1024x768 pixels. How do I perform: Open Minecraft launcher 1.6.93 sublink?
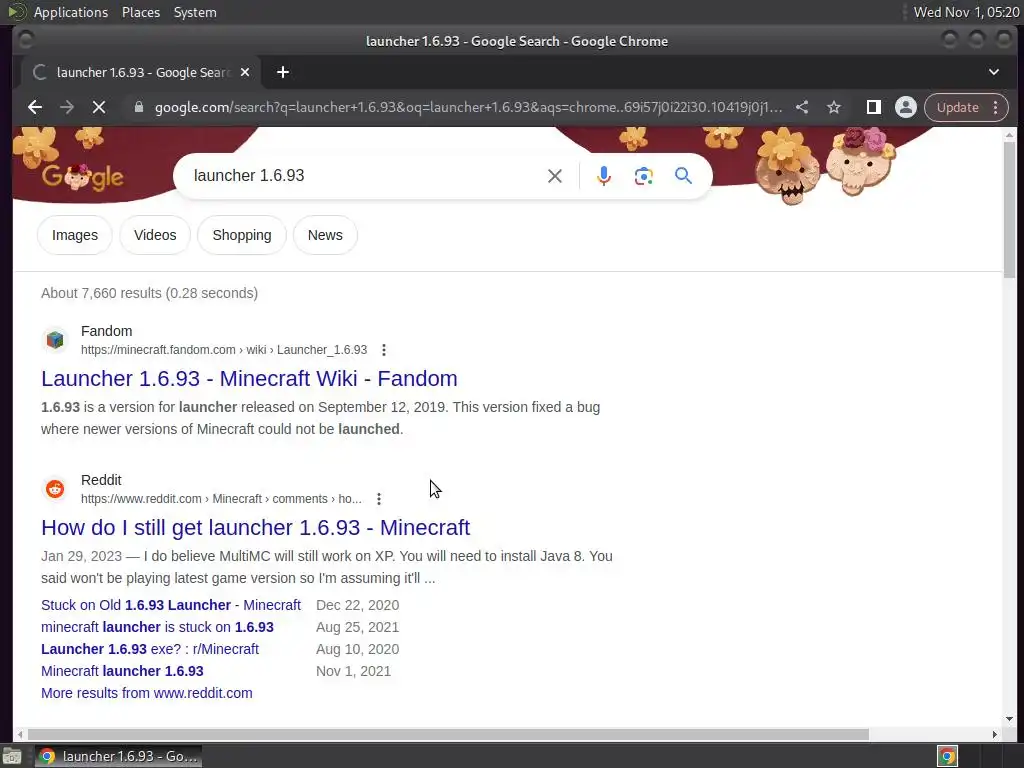pos(122,671)
